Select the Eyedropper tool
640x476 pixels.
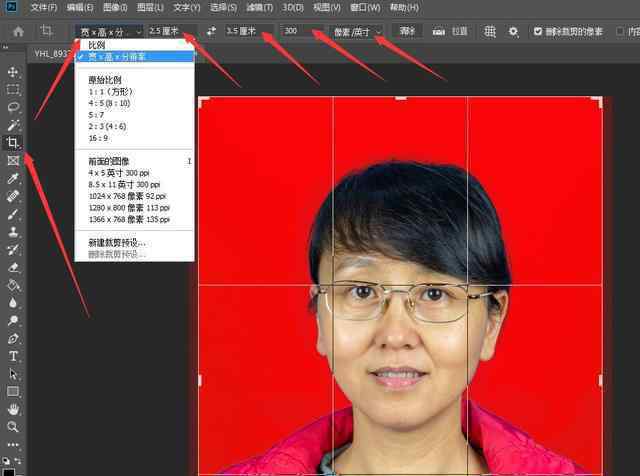13,178
